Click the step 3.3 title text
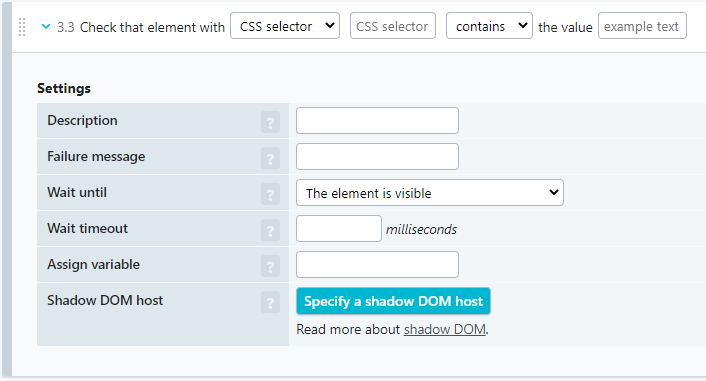This screenshot has width=706, height=381. click(140, 27)
